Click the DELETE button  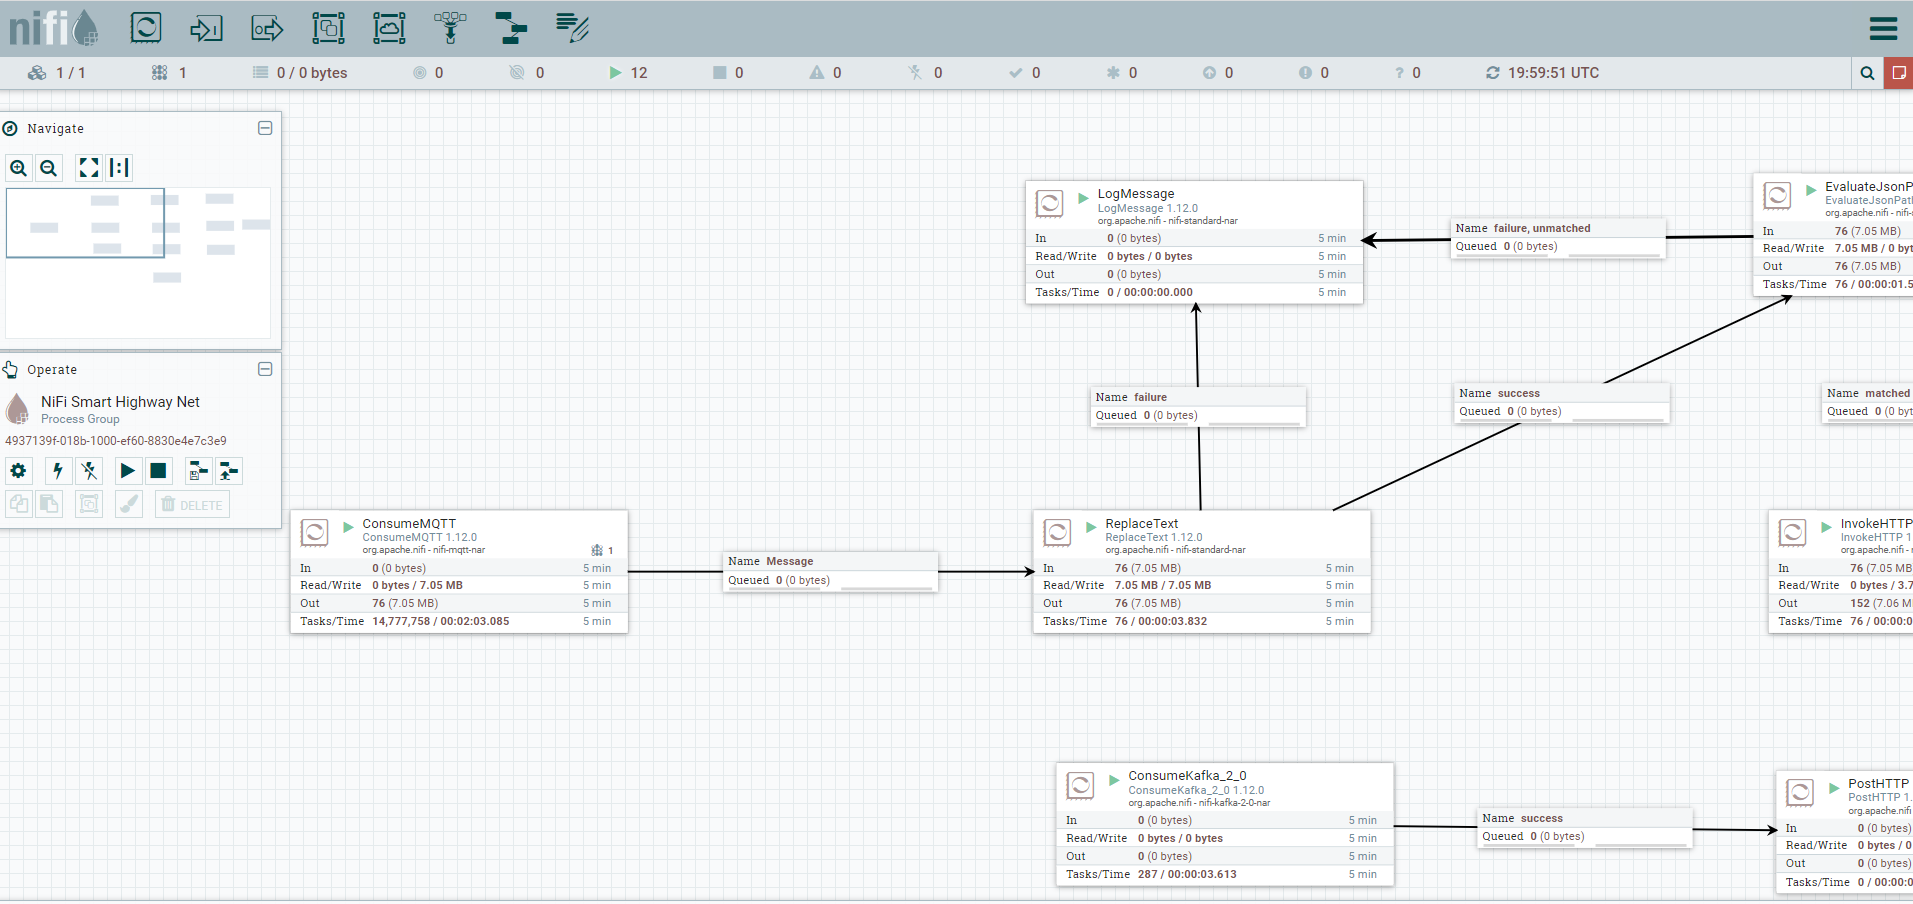pos(192,504)
